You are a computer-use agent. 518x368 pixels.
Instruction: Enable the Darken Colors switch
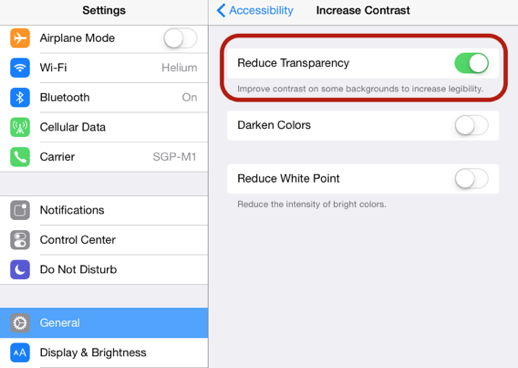(x=472, y=125)
